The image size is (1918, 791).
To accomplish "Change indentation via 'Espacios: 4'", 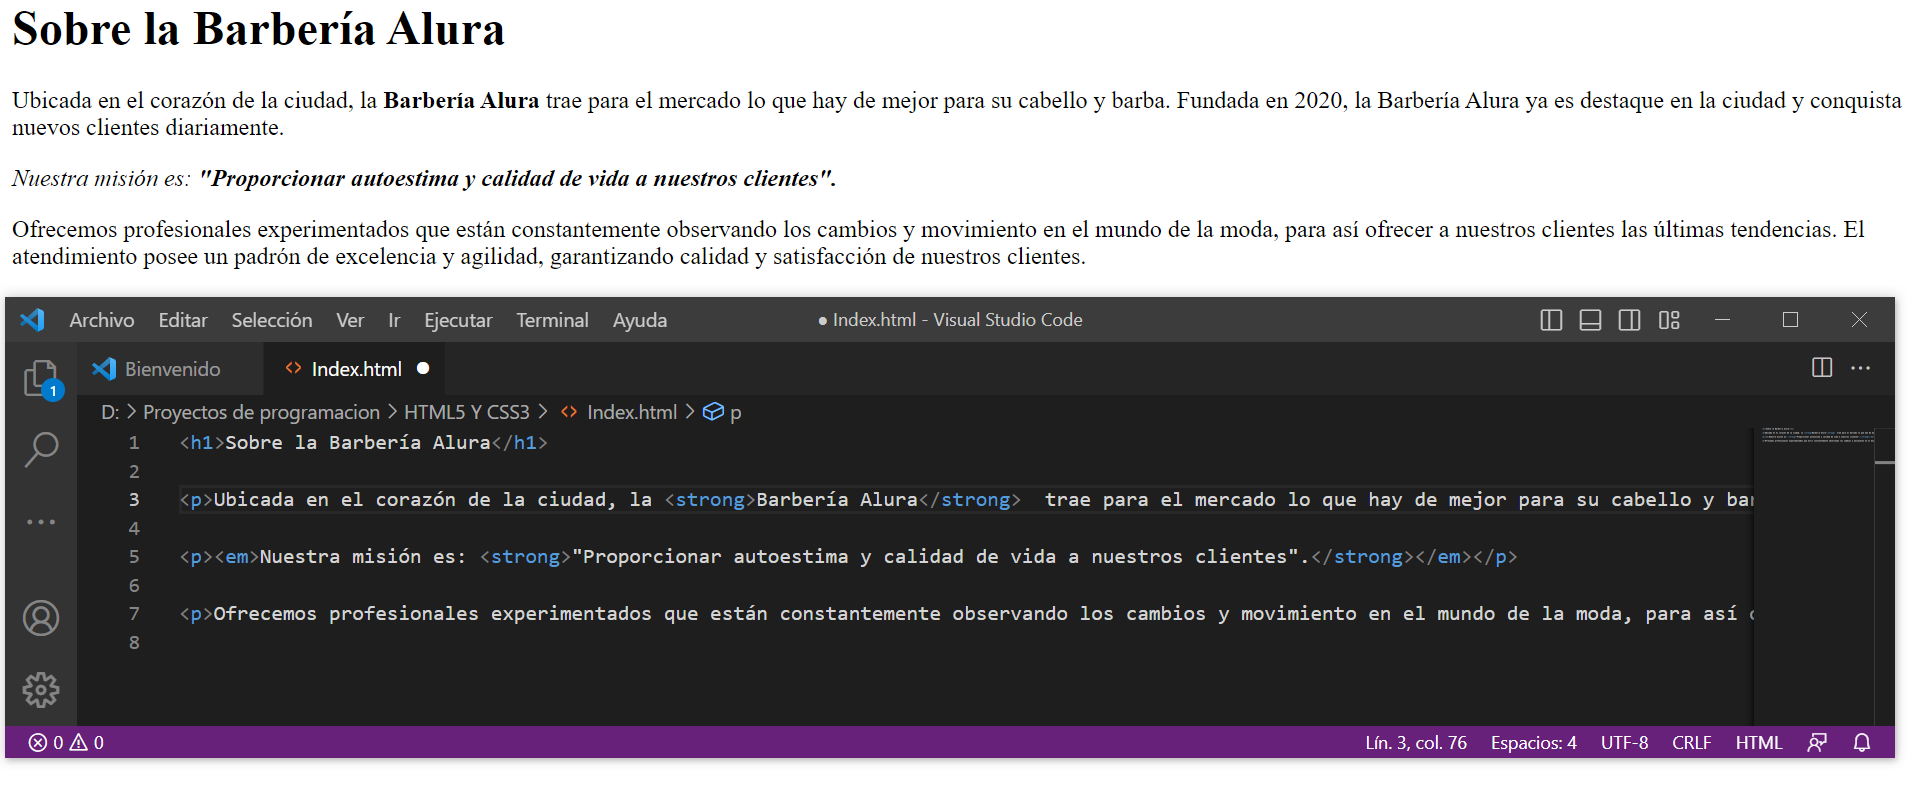I will [x=1533, y=742].
